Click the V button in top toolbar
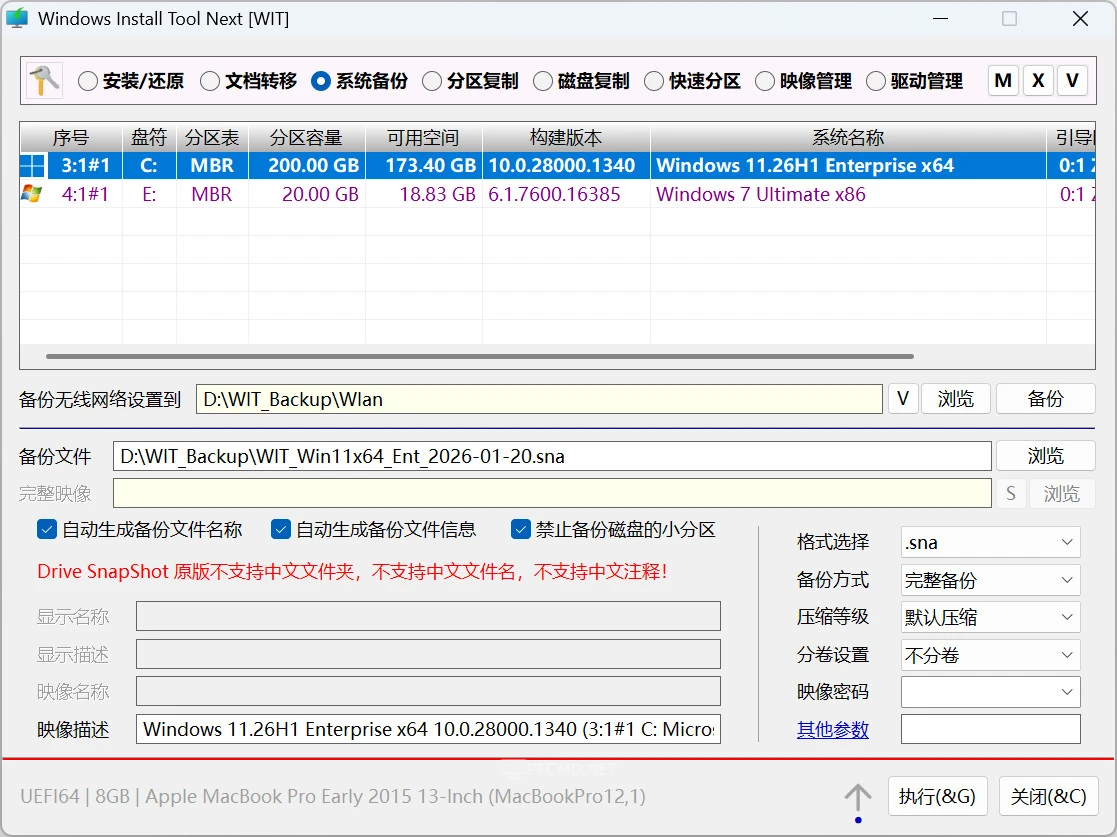This screenshot has width=1117, height=837. 1073,81
